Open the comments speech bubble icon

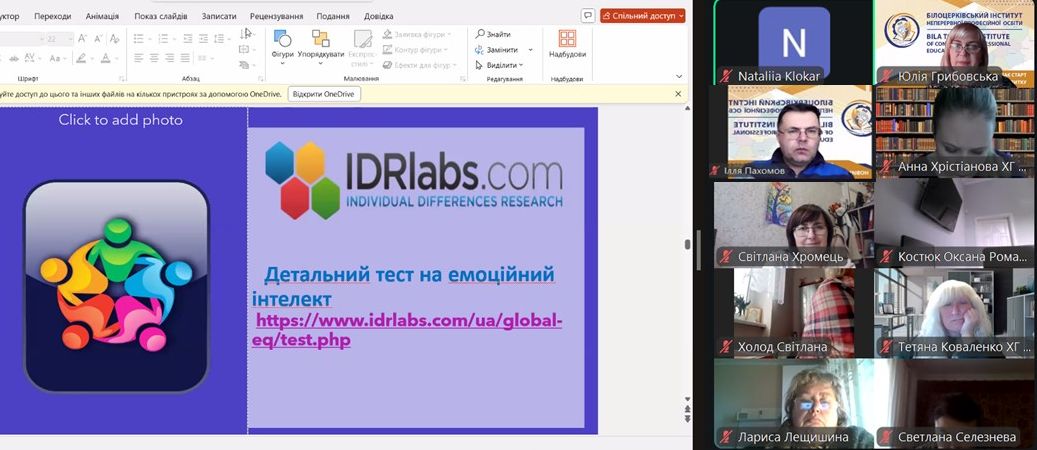pyautogui.click(x=588, y=15)
